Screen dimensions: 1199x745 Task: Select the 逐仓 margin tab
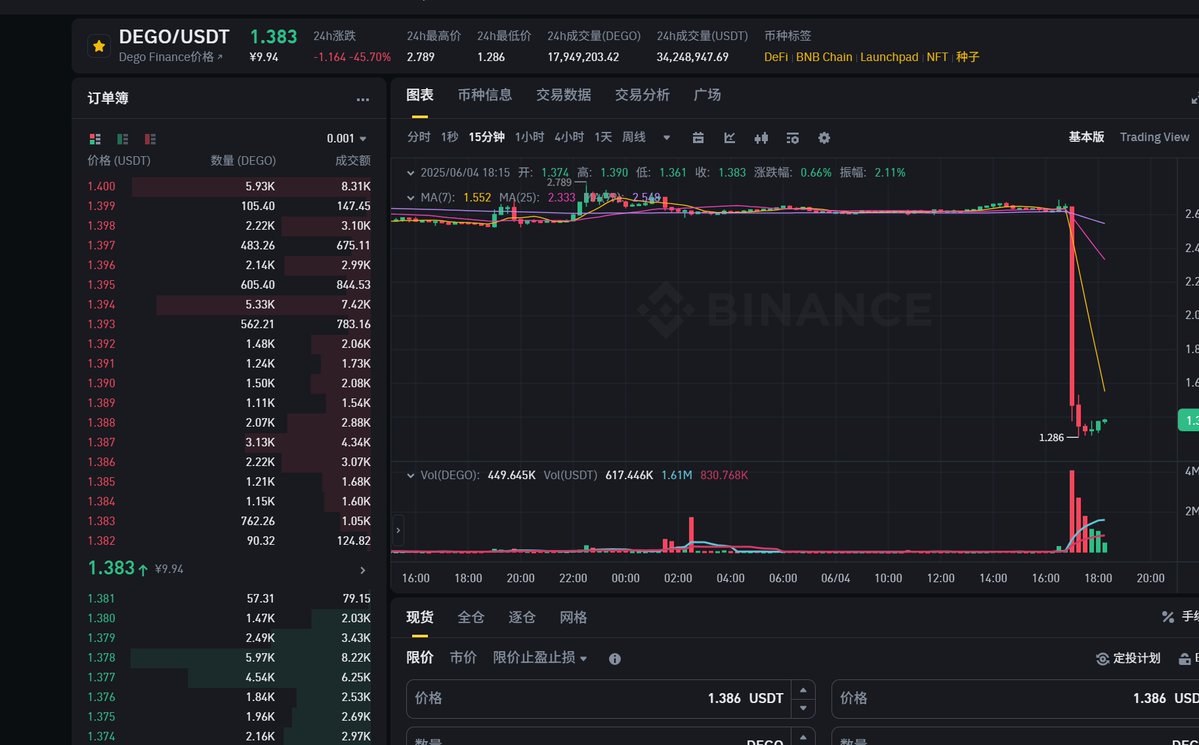[522, 617]
